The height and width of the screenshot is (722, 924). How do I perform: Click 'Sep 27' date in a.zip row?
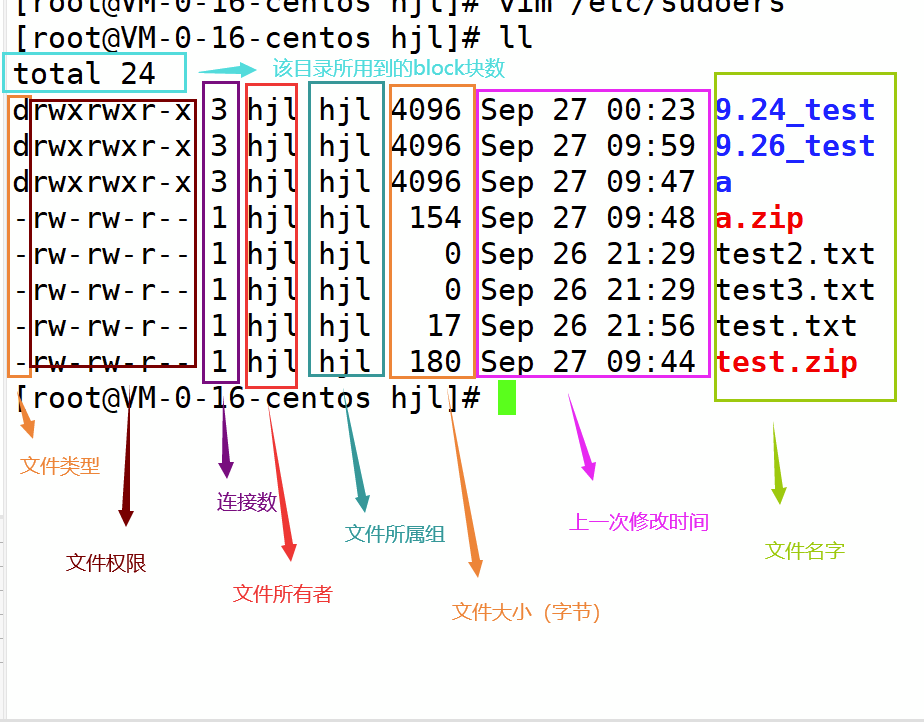click(x=534, y=219)
